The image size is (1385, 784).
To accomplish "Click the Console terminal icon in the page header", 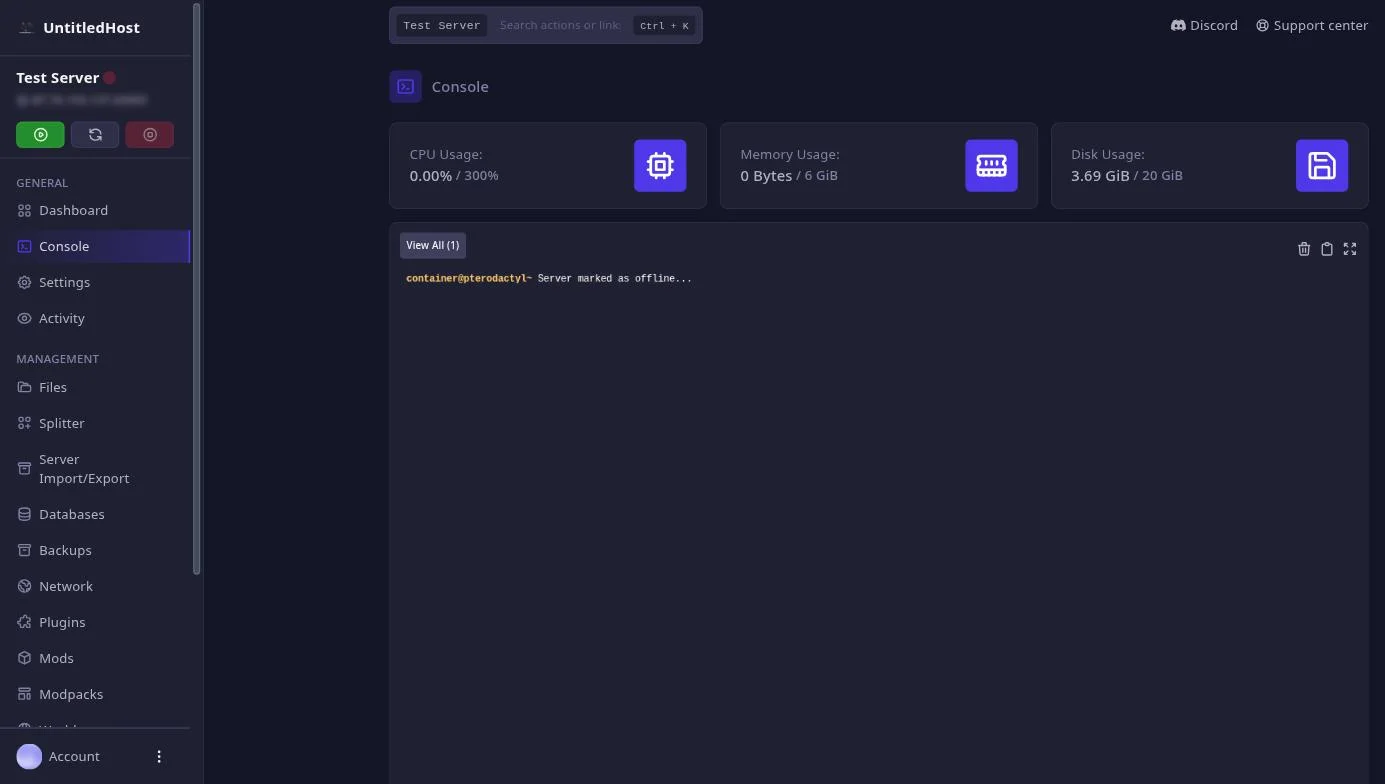I will click(x=406, y=87).
